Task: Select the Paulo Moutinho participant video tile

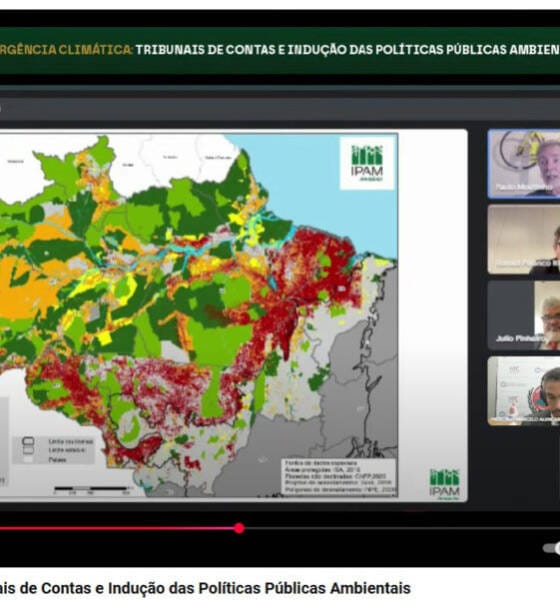Action: point(524,164)
